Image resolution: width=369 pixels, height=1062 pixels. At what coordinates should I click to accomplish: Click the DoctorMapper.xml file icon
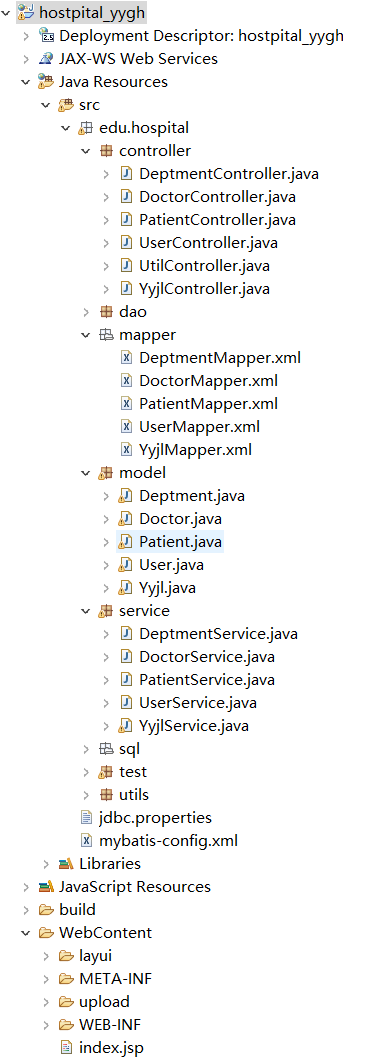[126, 381]
